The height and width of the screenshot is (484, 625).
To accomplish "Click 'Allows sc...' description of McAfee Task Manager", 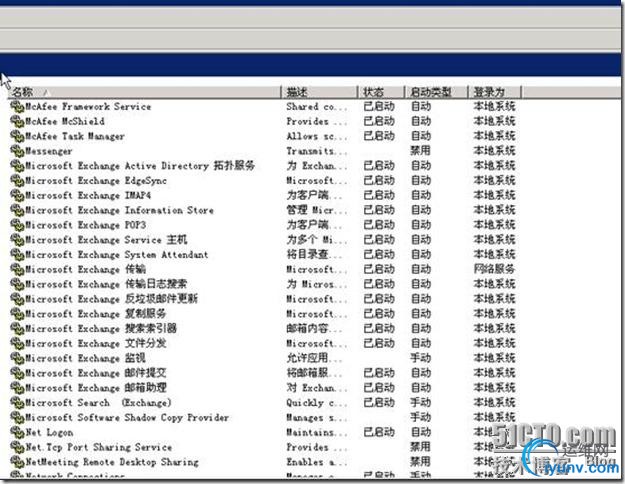I will coord(317,136).
